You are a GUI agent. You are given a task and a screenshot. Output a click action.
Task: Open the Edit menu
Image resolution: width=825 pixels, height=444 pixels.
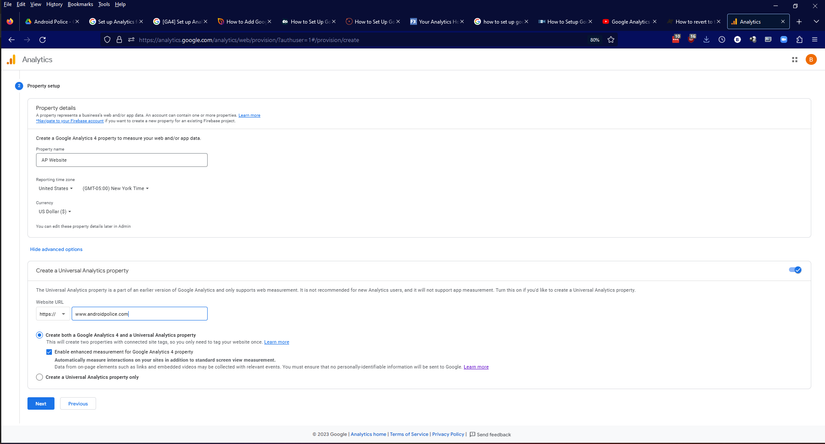[x=21, y=4]
